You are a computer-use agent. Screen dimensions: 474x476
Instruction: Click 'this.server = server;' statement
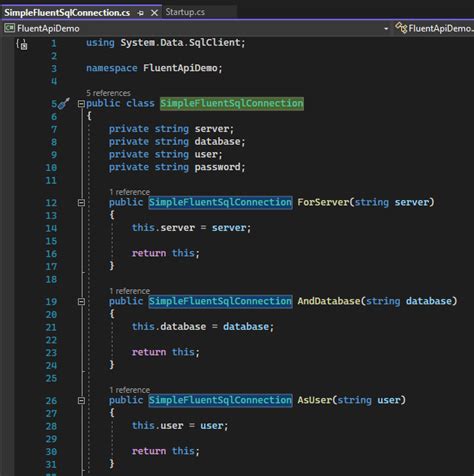pos(191,228)
